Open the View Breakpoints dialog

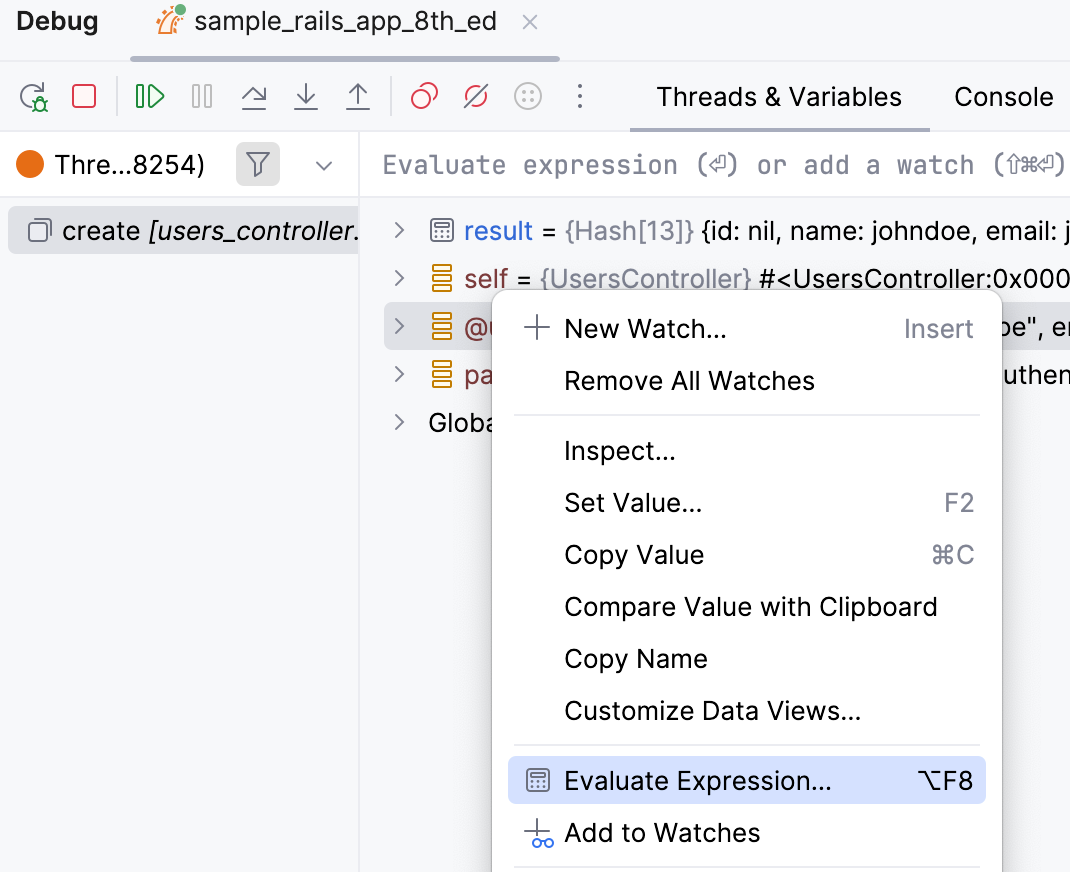point(424,96)
